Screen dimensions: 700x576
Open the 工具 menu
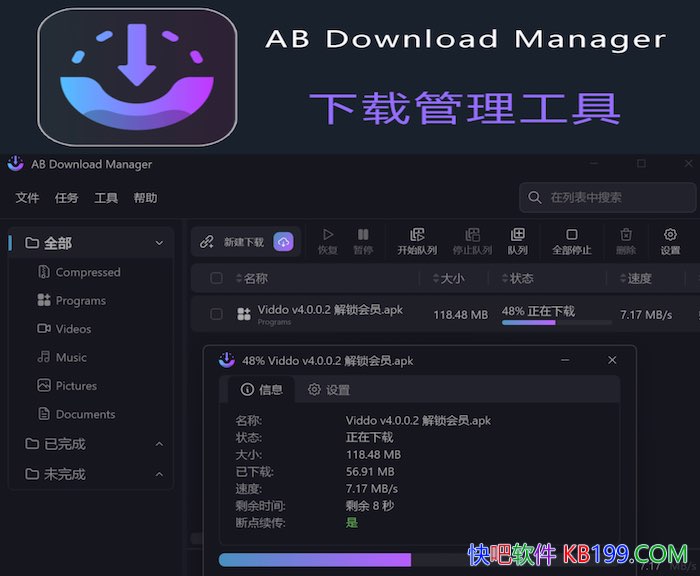coord(106,197)
